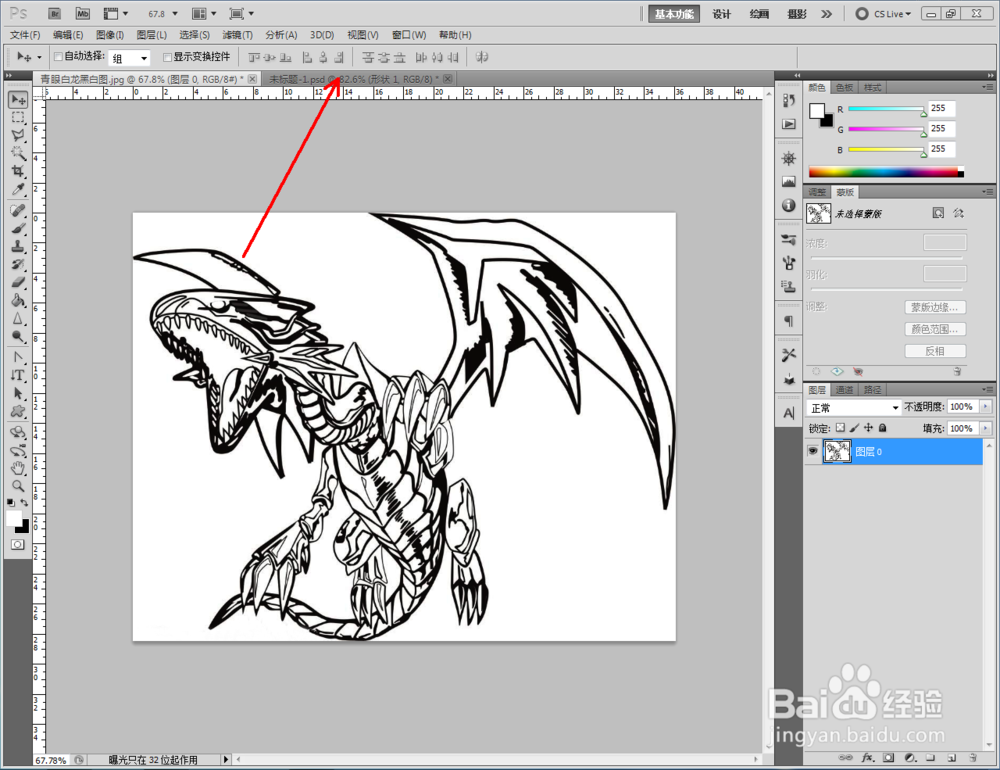
Task: Open the Paragraph panel icon
Action: (789, 321)
